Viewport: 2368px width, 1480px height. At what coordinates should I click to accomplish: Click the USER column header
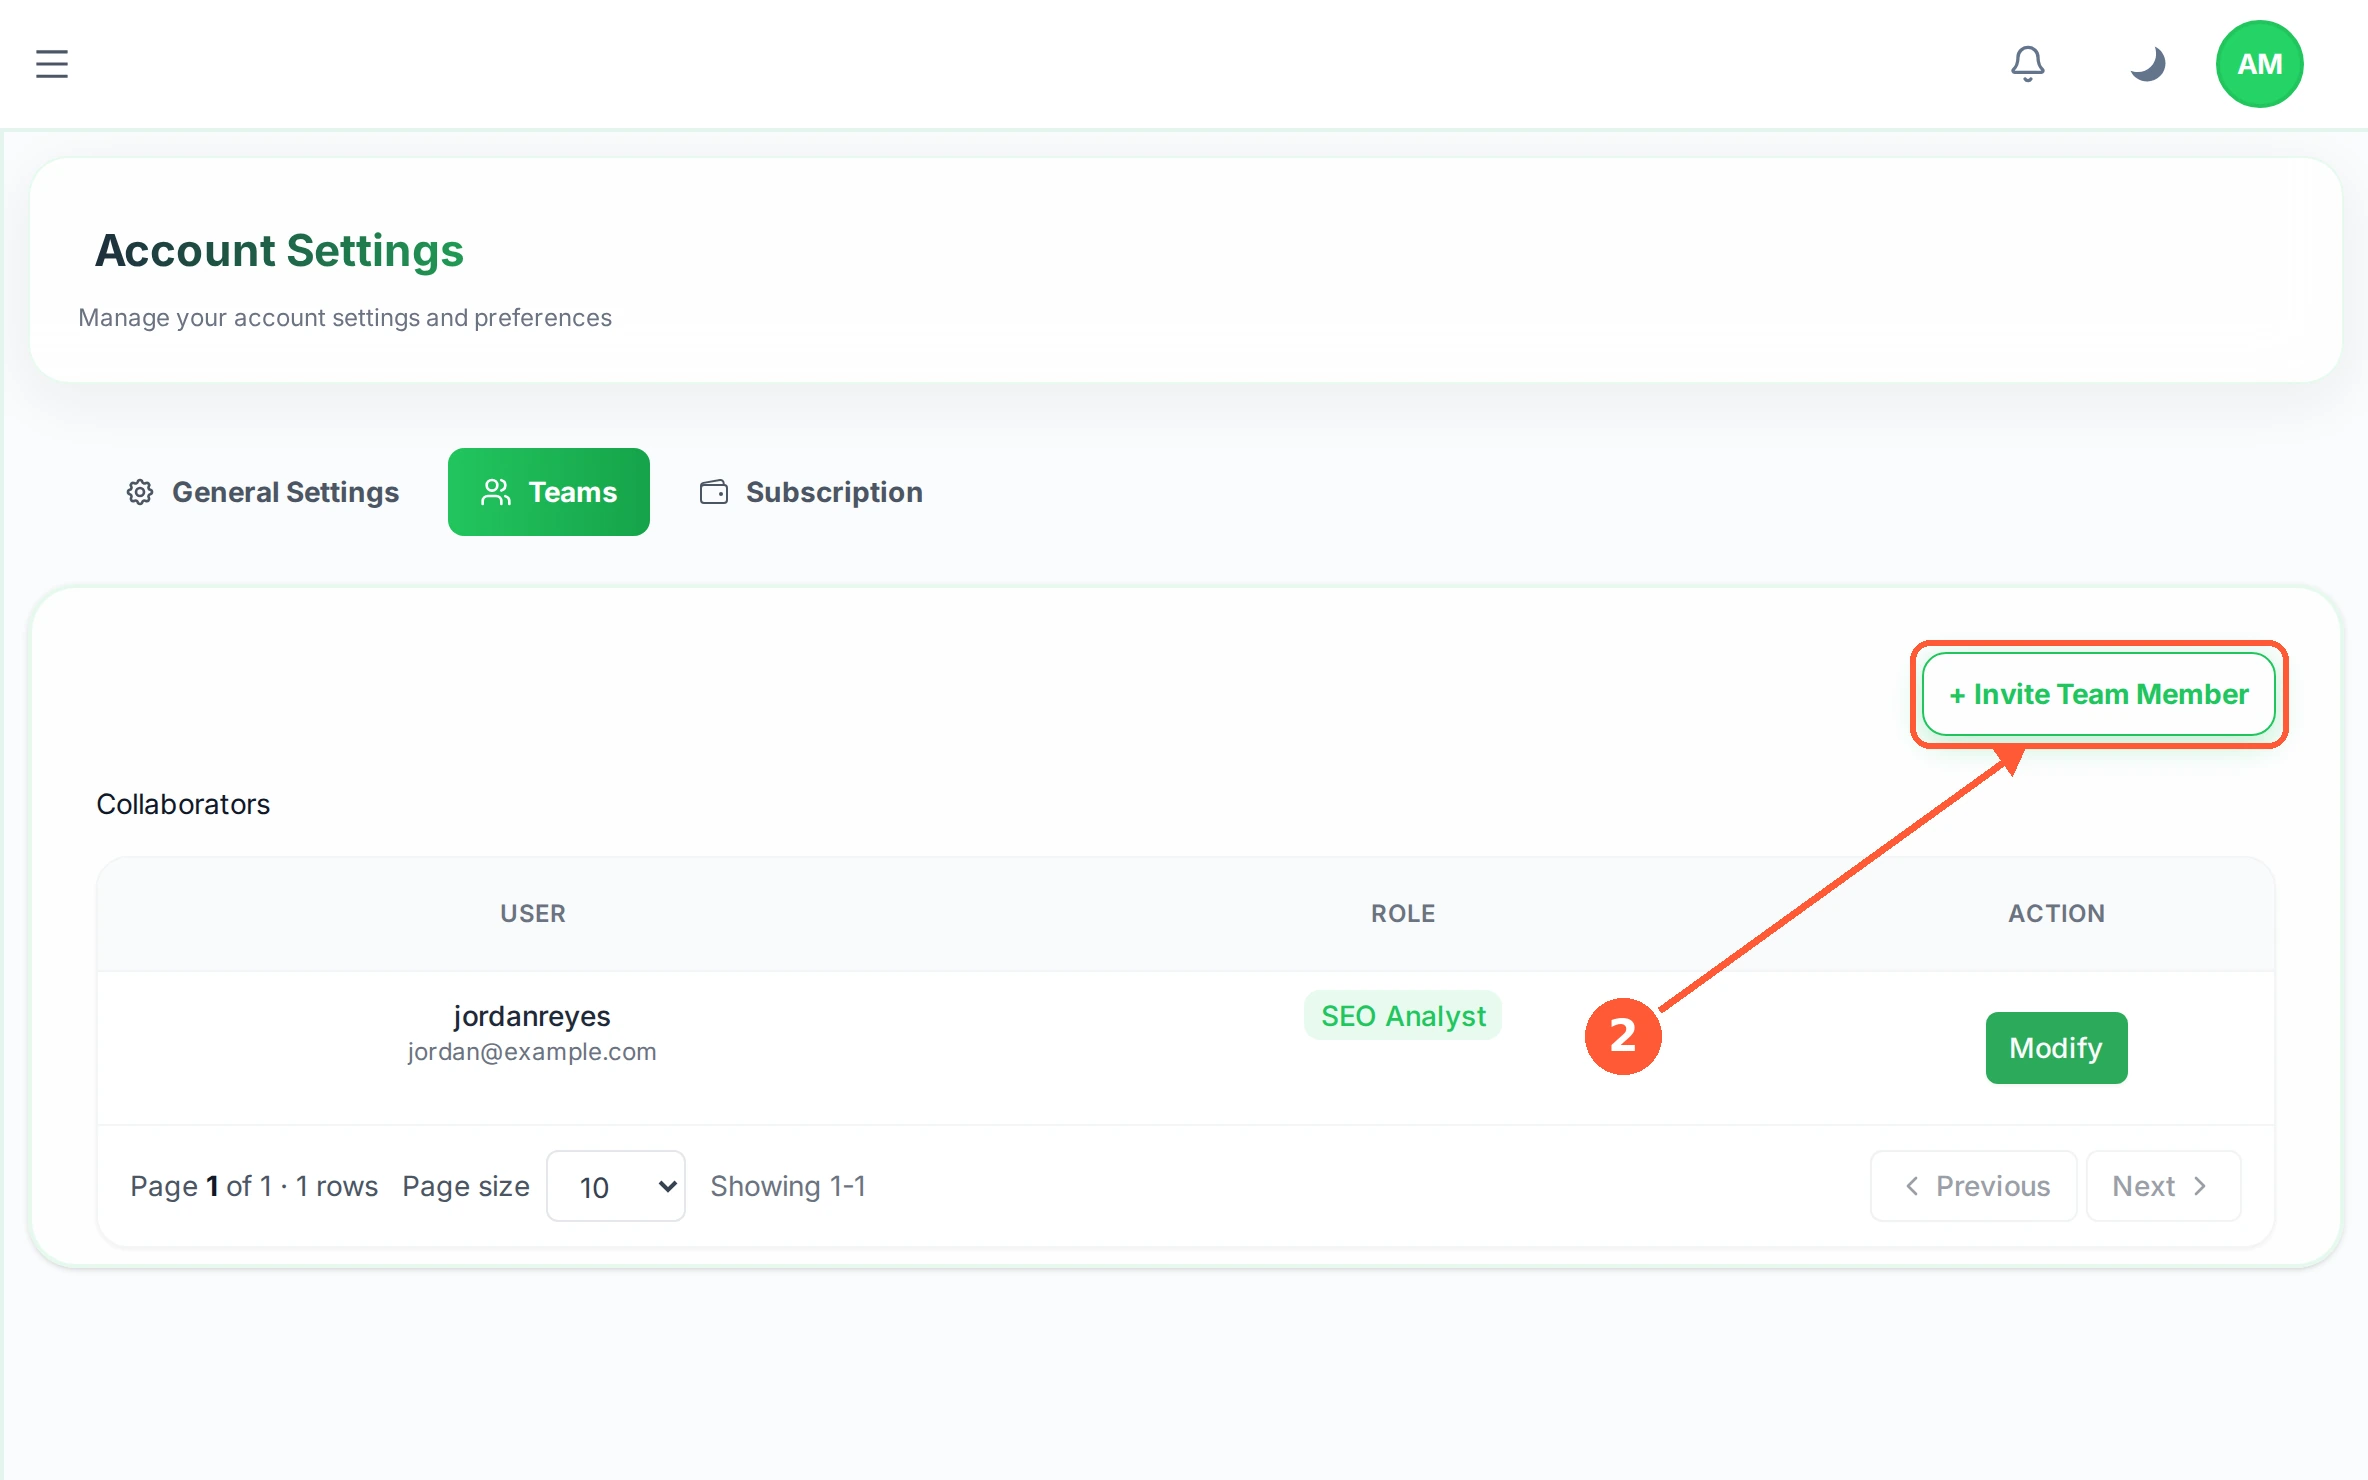[x=533, y=913]
